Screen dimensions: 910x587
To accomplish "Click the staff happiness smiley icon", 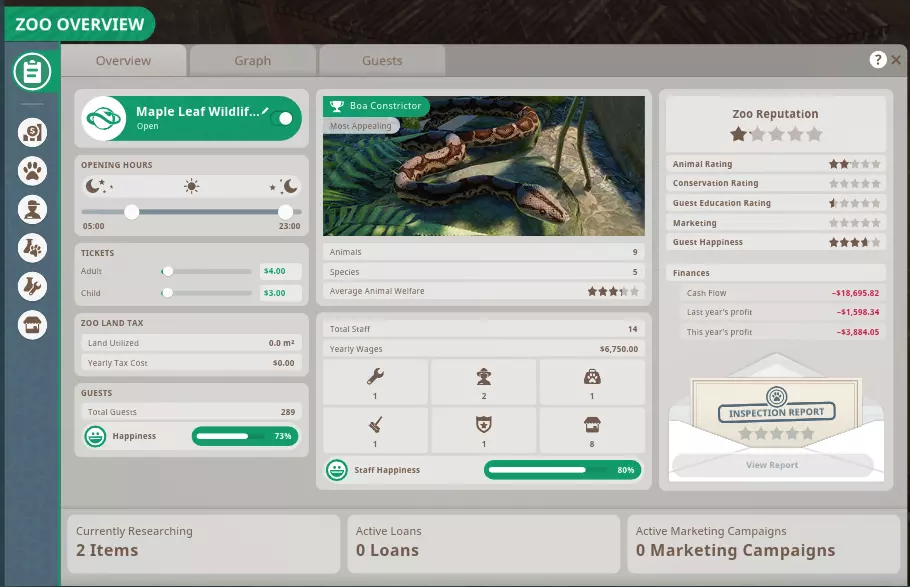I will coord(337,470).
